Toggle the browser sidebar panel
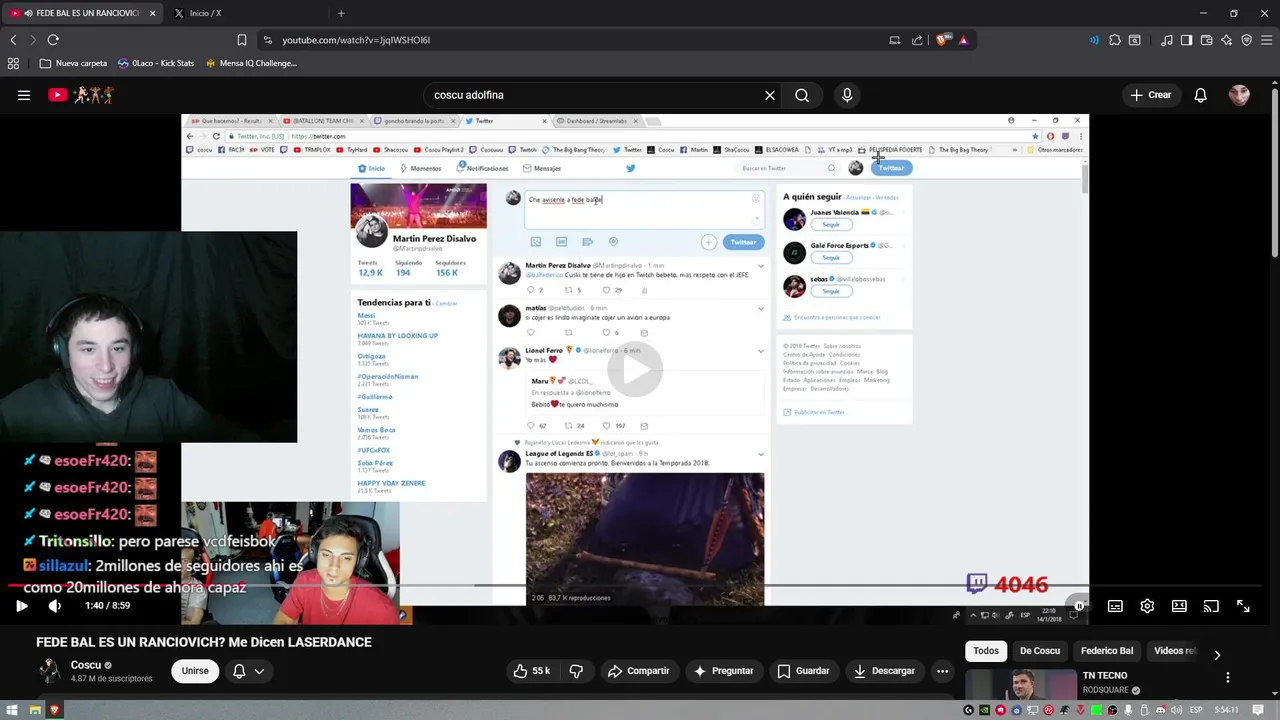This screenshot has width=1280, height=720. click(1186, 40)
